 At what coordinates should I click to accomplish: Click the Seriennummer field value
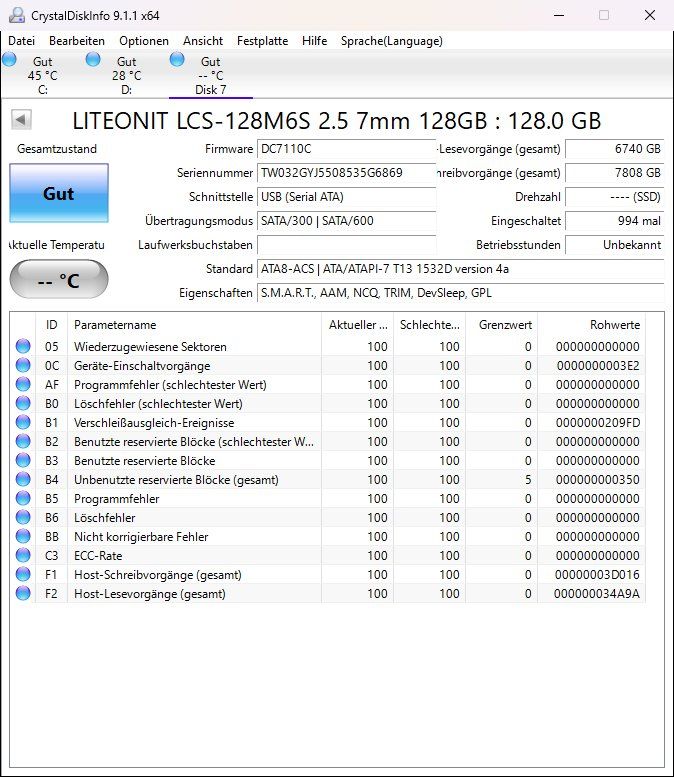(x=346, y=173)
